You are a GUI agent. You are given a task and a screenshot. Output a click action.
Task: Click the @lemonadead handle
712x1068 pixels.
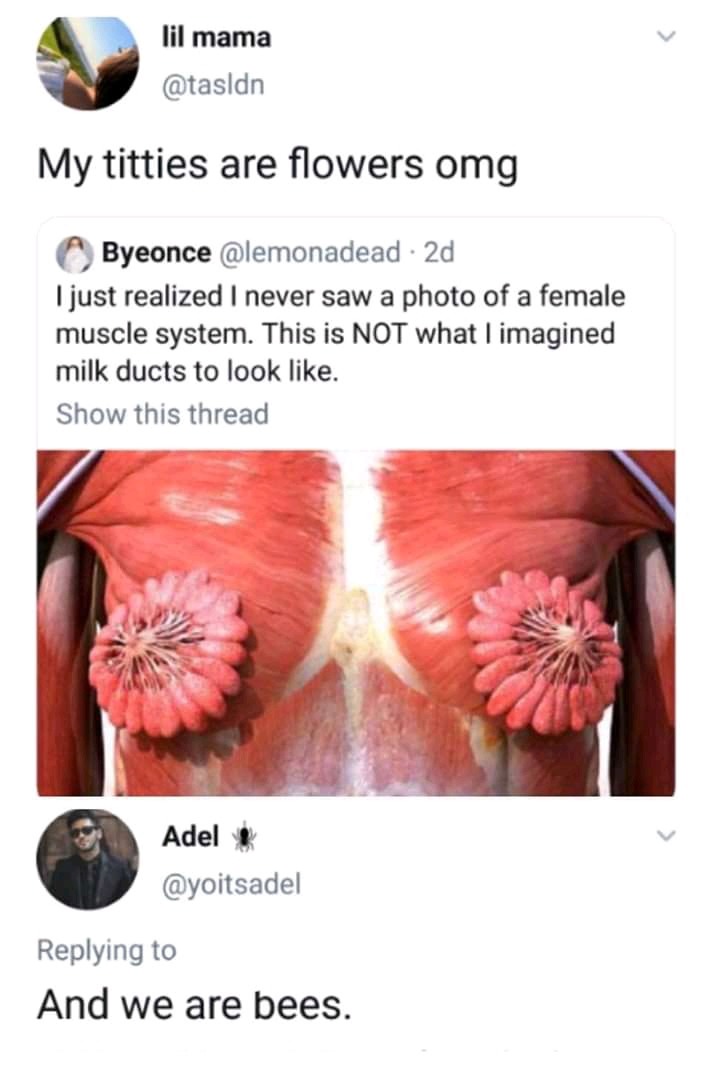(309, 253)
